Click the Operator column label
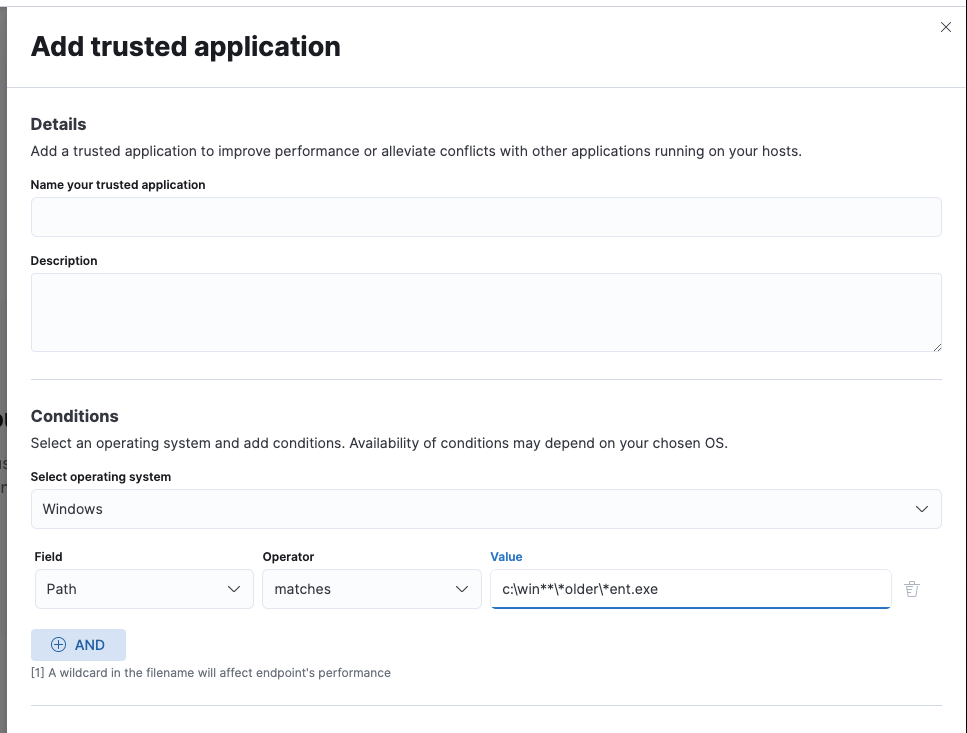The width and height of the screenshot is (967, 733). pos(288,557)
